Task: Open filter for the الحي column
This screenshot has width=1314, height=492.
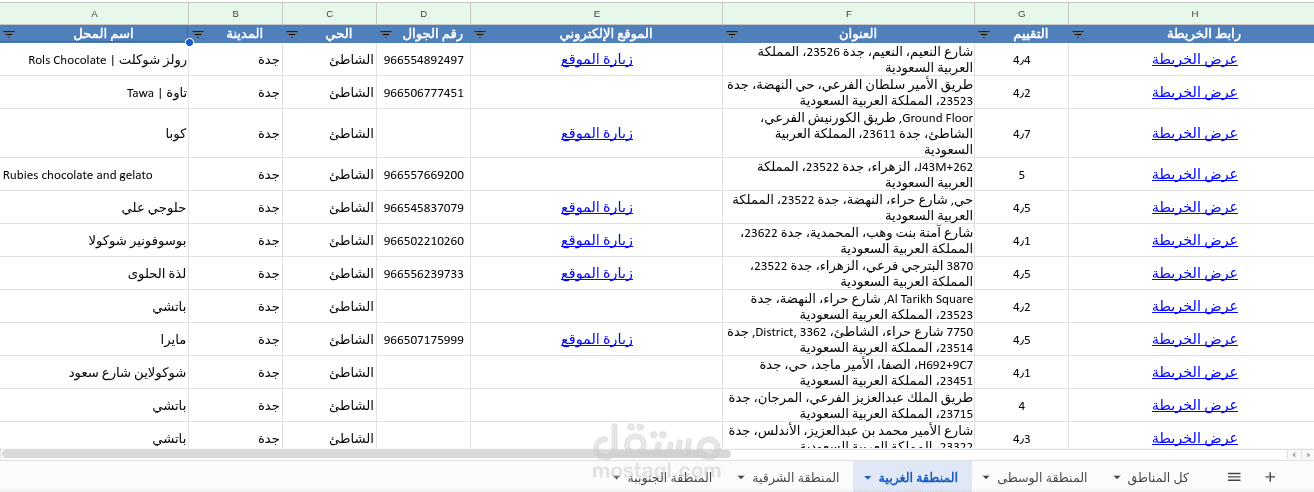Action: 292,33
